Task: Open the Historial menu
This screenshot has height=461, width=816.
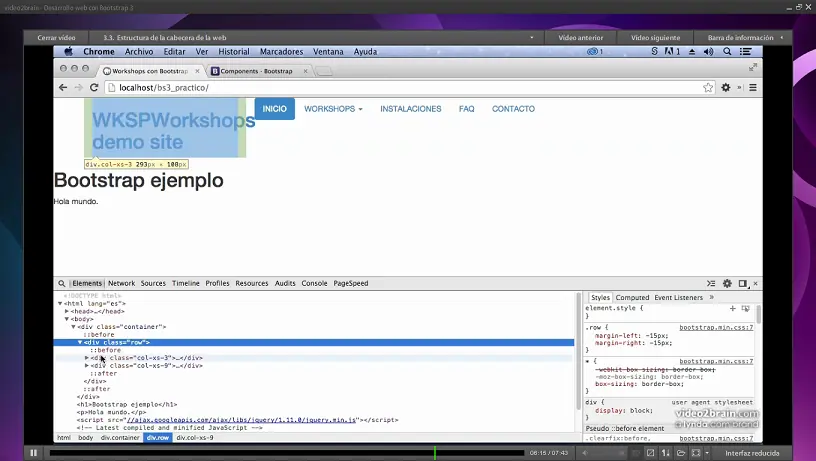Action: (x=234, y=52)
